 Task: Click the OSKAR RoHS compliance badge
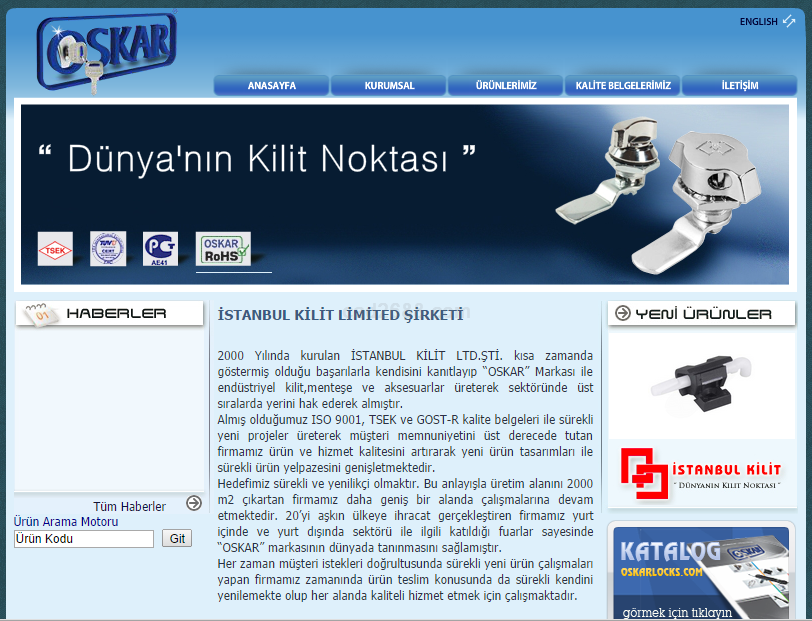[223, 249]
